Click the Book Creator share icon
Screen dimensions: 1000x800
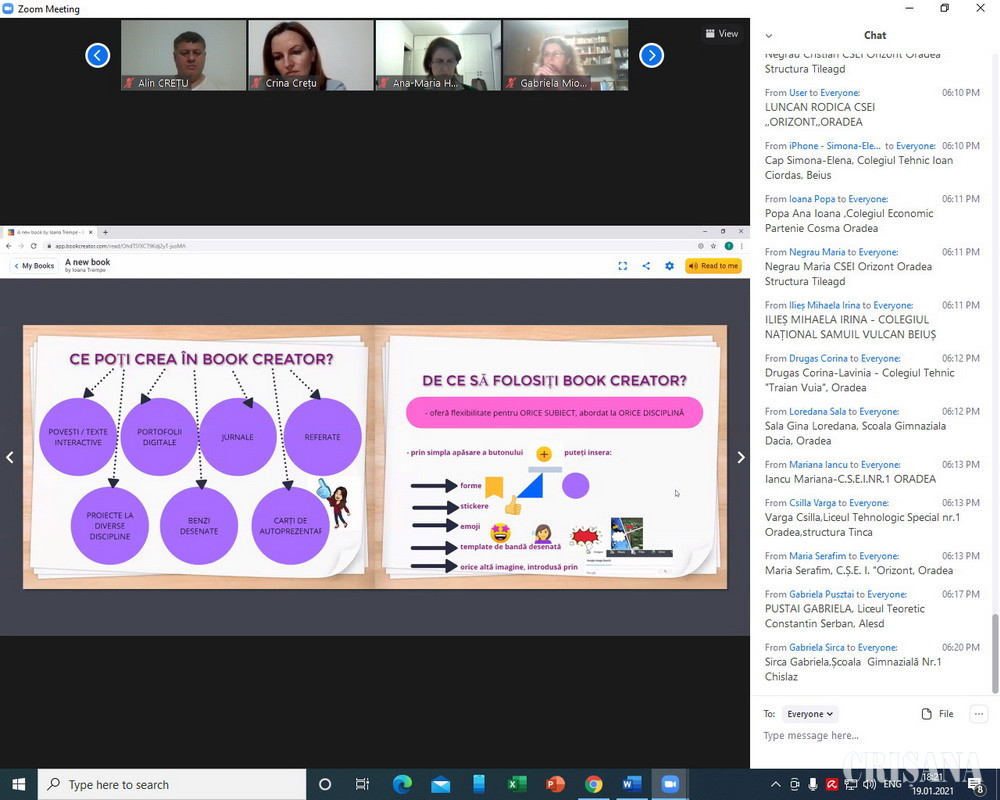click(x=646, y=266)
